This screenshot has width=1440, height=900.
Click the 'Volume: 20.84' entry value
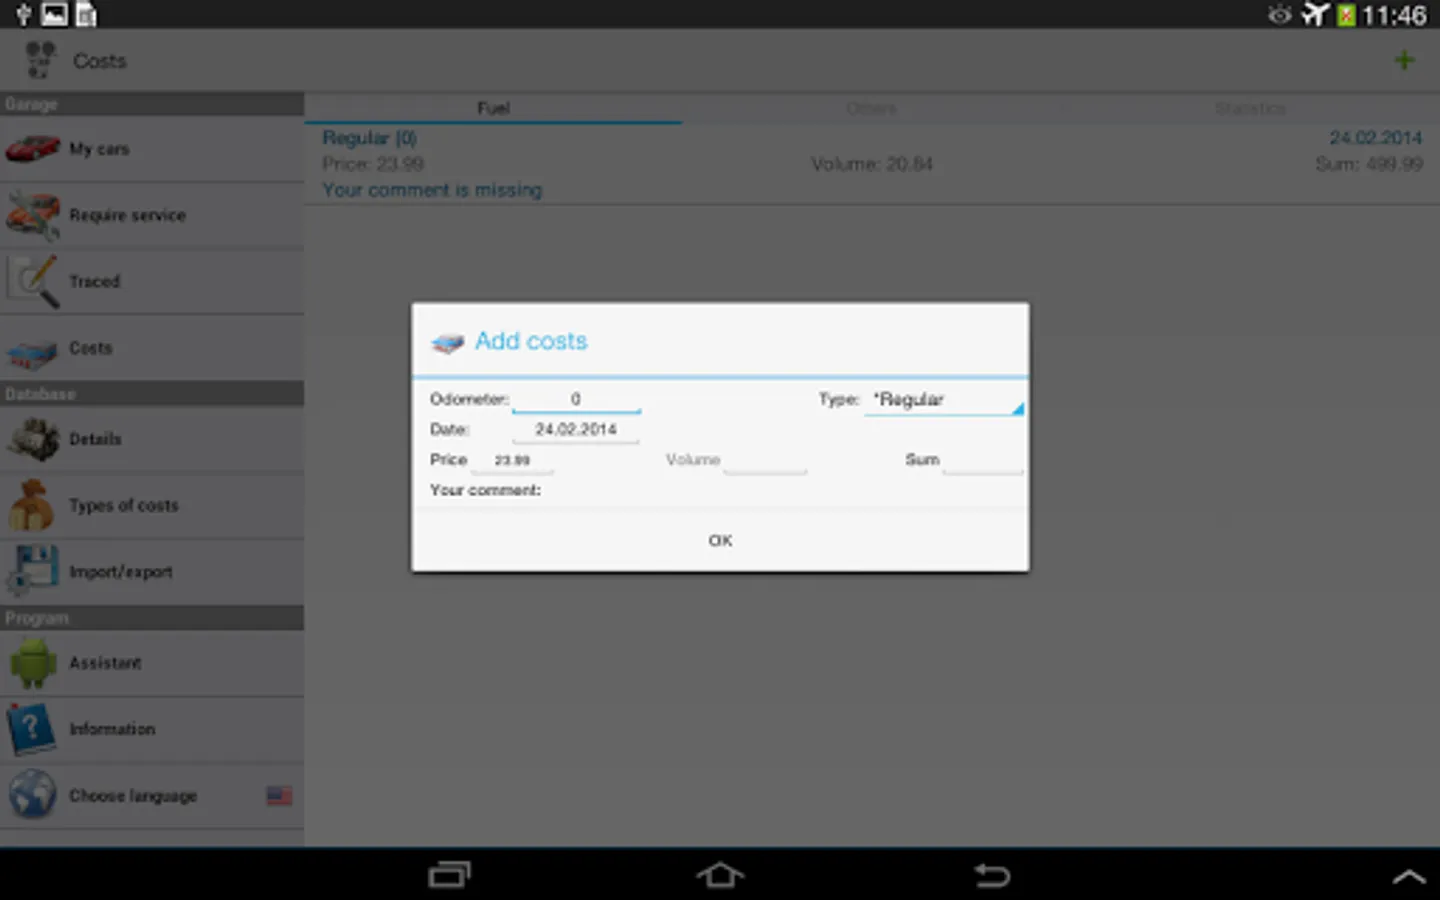[871, 164]
